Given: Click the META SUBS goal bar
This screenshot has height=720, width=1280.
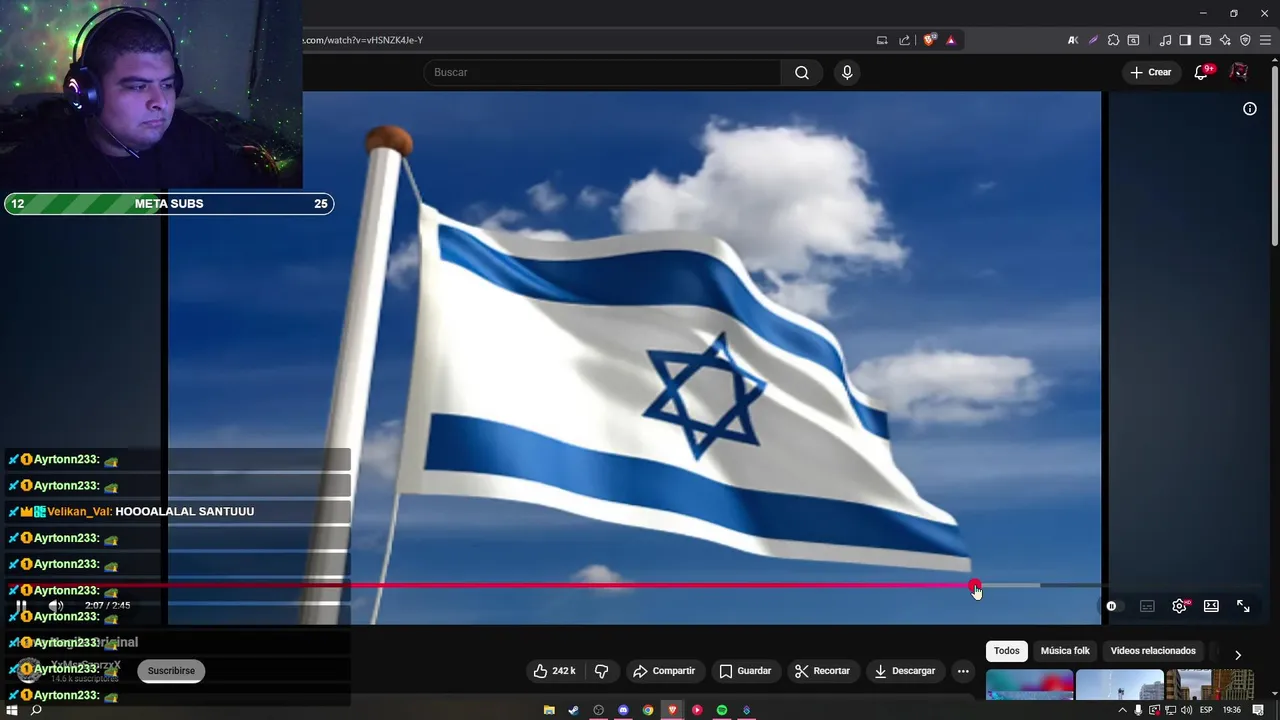Looking at the screenshot, I should [169, 204].
